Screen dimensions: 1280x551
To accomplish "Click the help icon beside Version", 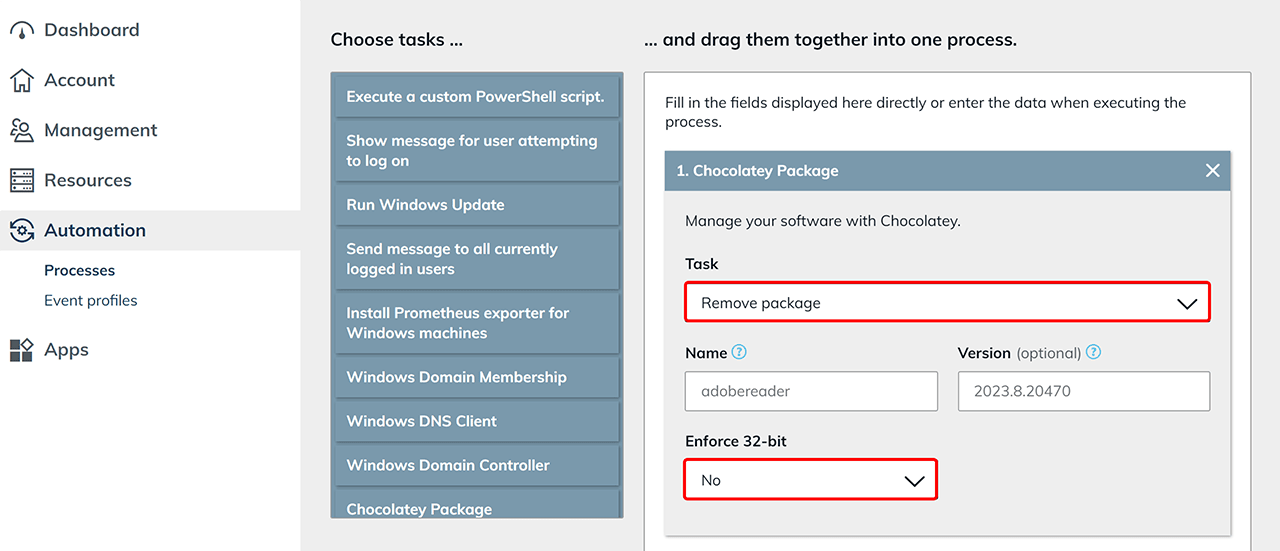I will pyautogui.click(x=1094, y=353).
